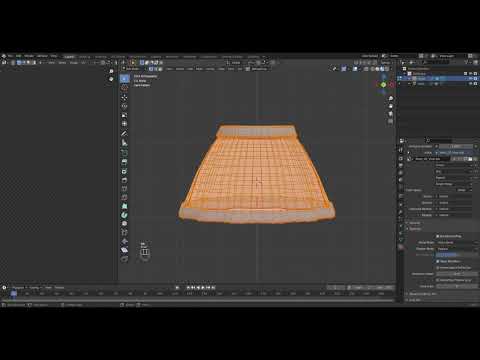Image resolution: width=480 pixels, height=360 pixels.
Task: Open the File menu
Action: 11,56
